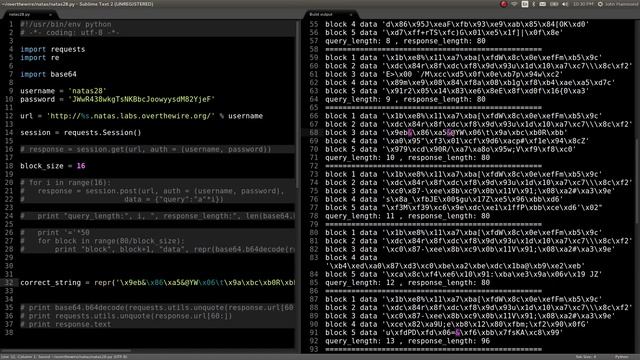Select the Build output tab
The height and width of the screenshot is (360, 640).
coord(330,14)
